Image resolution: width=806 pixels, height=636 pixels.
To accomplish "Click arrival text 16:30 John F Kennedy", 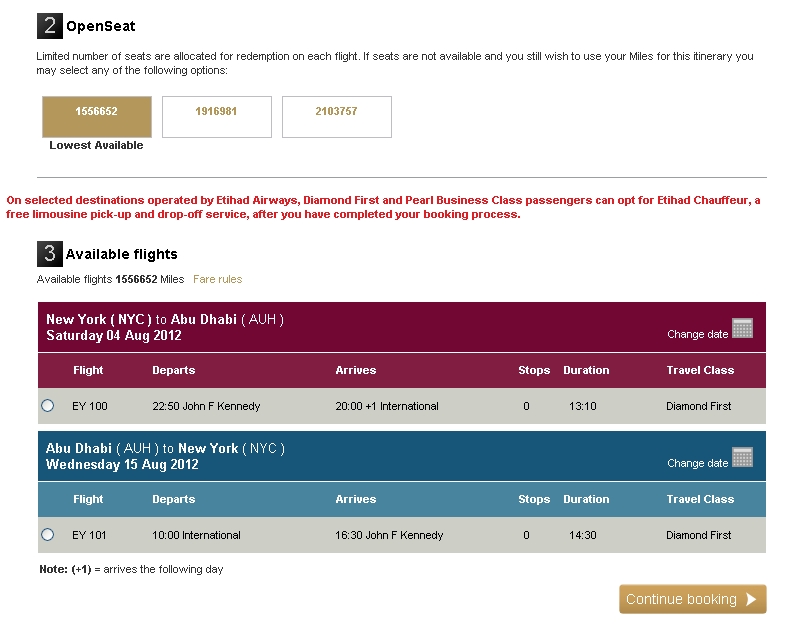I will (x=389, y=535).
